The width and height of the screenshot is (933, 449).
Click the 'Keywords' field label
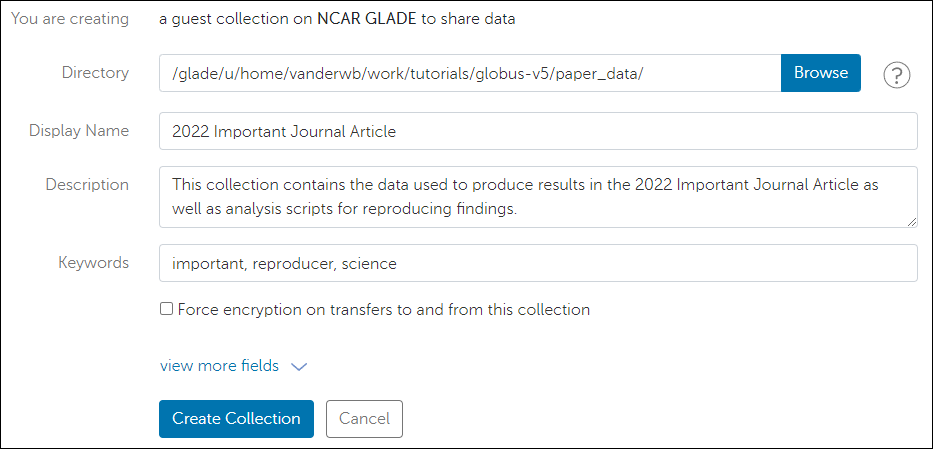point(94,263)
